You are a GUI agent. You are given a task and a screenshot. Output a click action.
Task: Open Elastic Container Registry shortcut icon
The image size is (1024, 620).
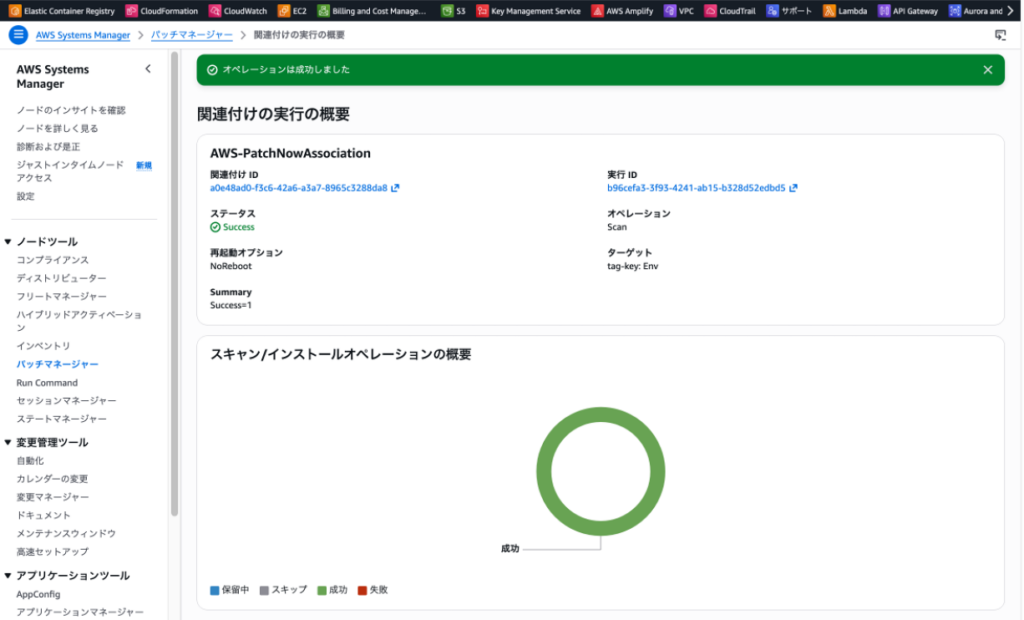(14, 10)
